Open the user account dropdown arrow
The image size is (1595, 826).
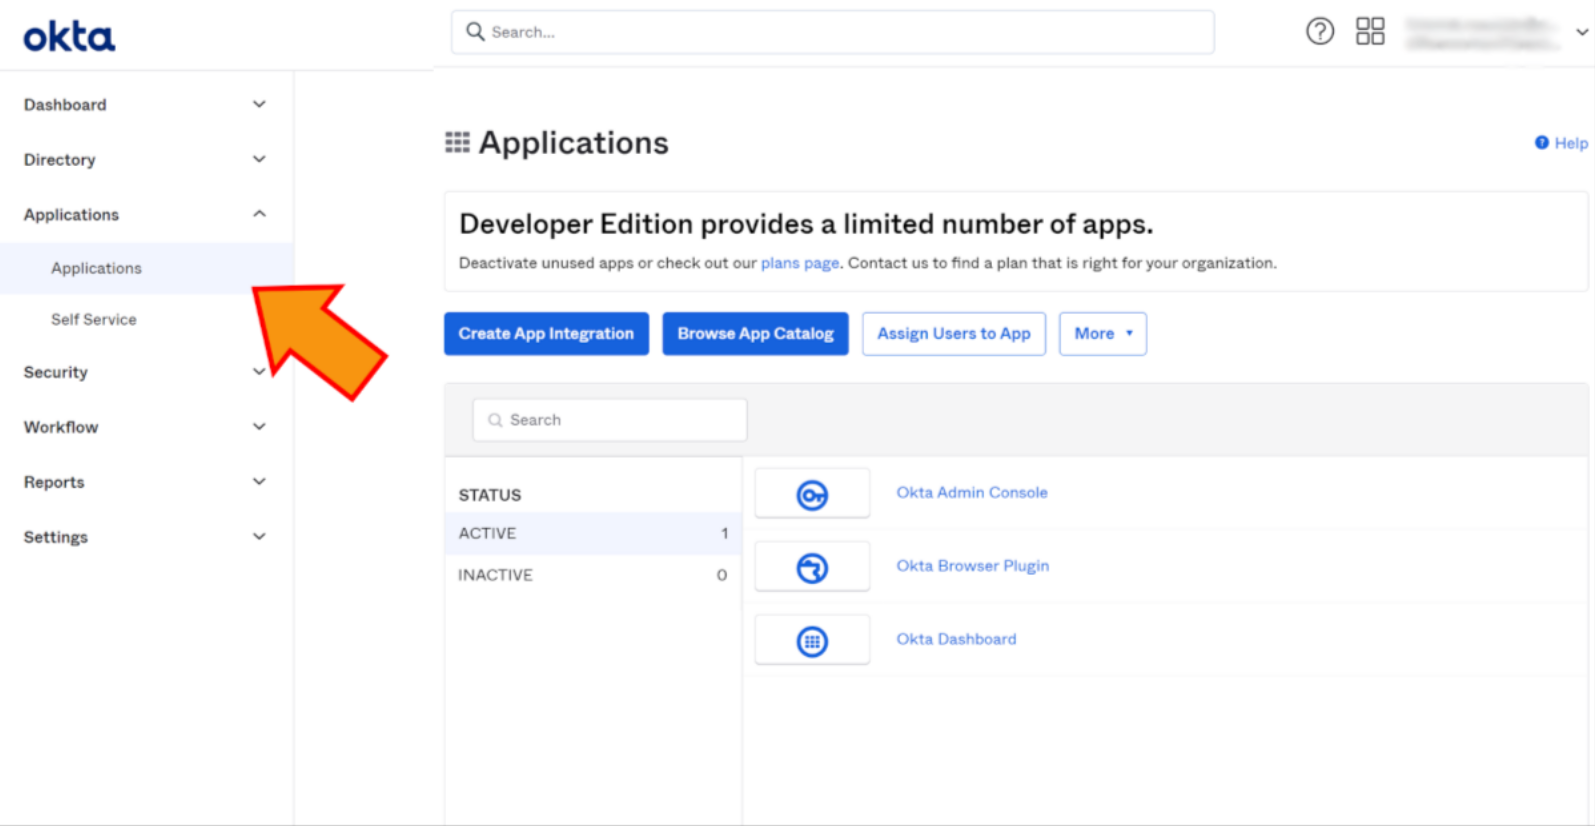[1582, 32]
